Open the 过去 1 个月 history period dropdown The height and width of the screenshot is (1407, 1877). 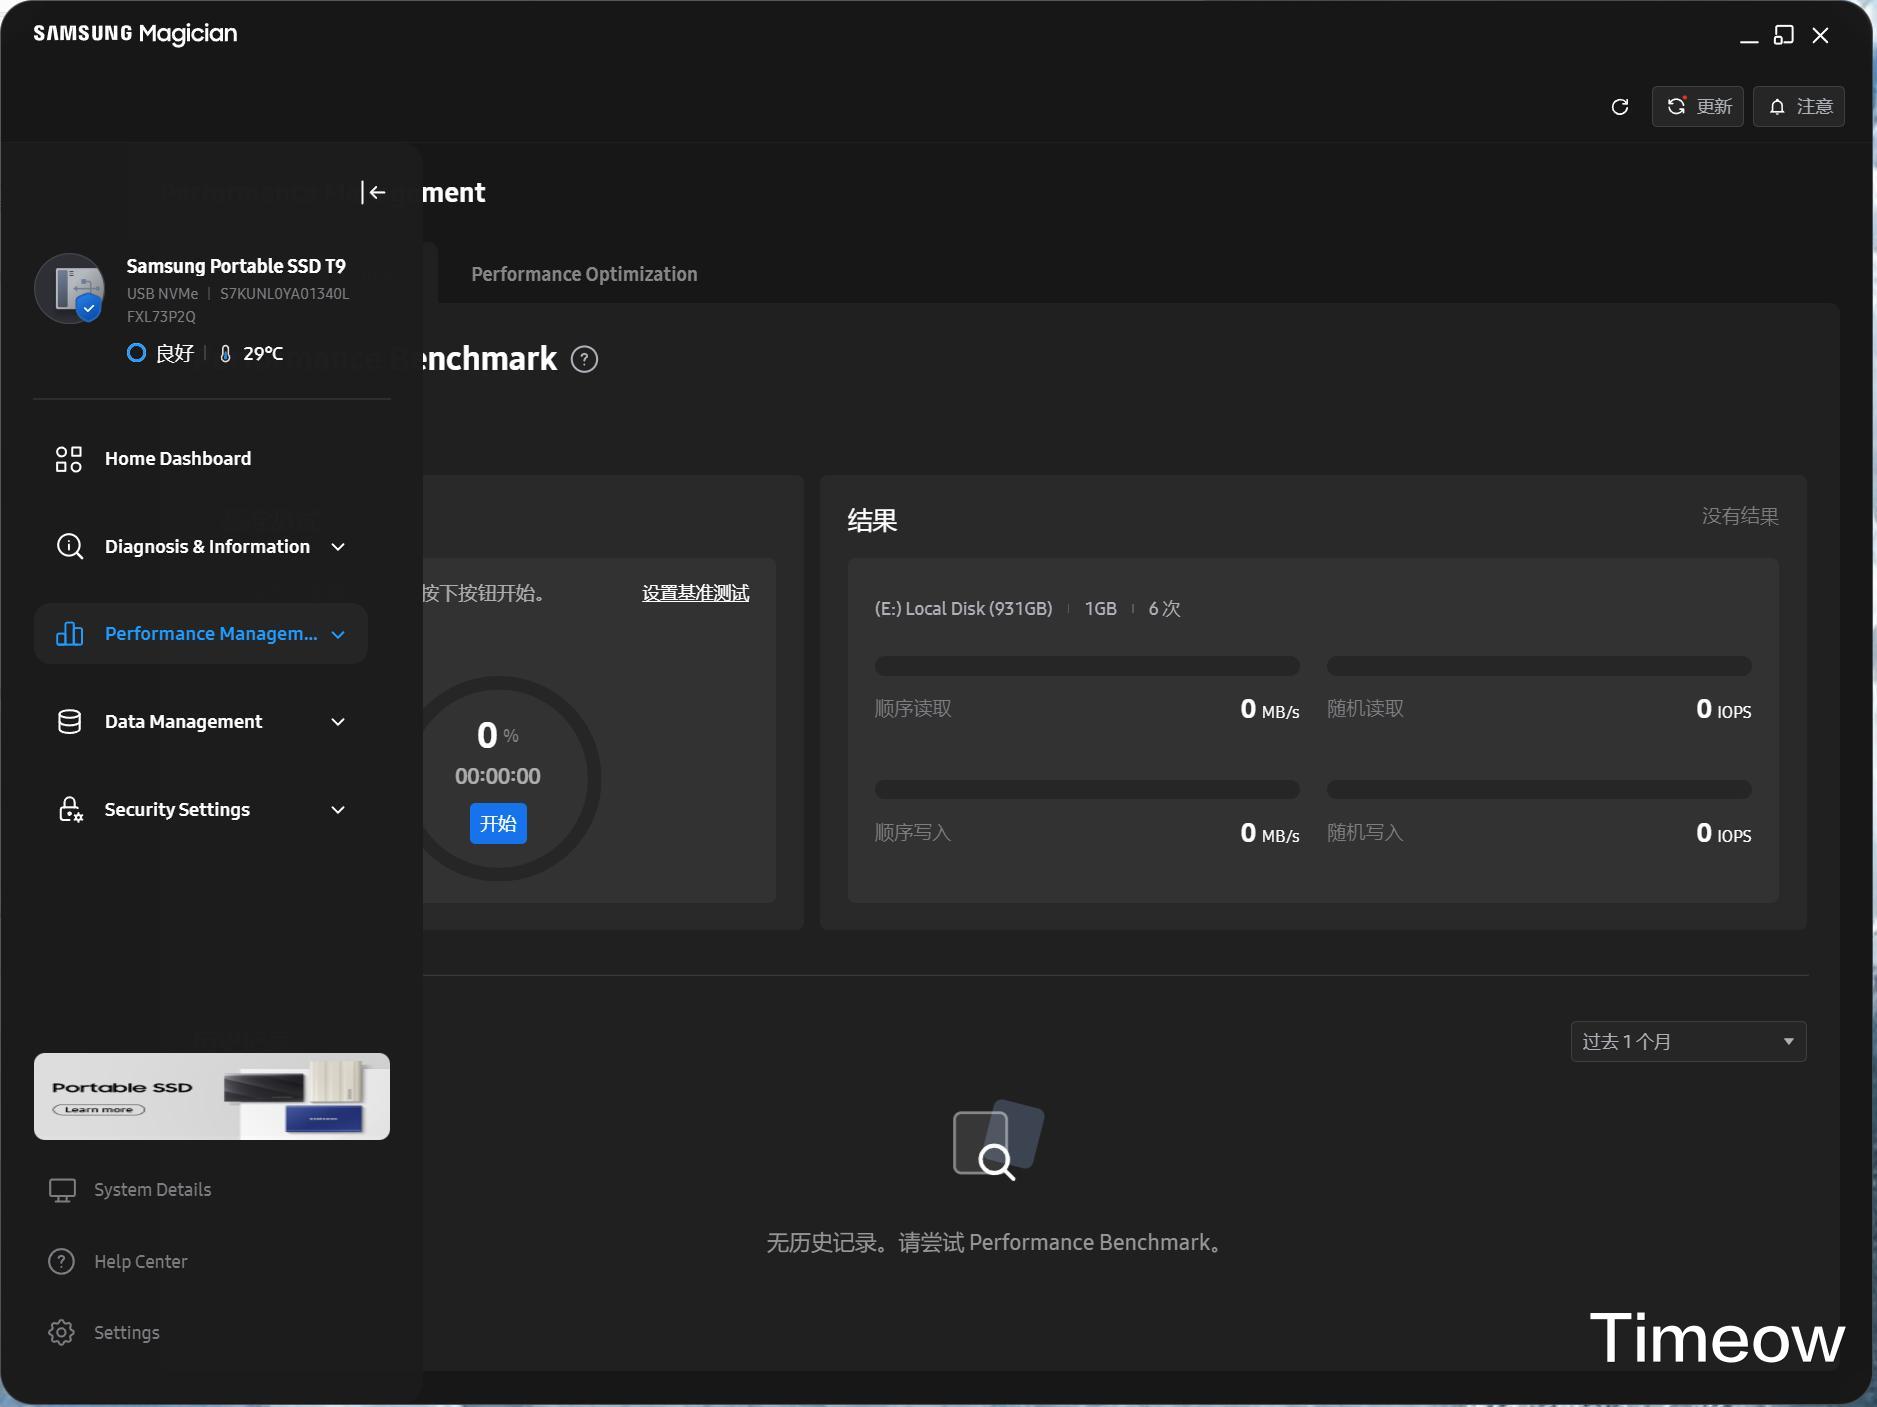tap(1687, 1041)
